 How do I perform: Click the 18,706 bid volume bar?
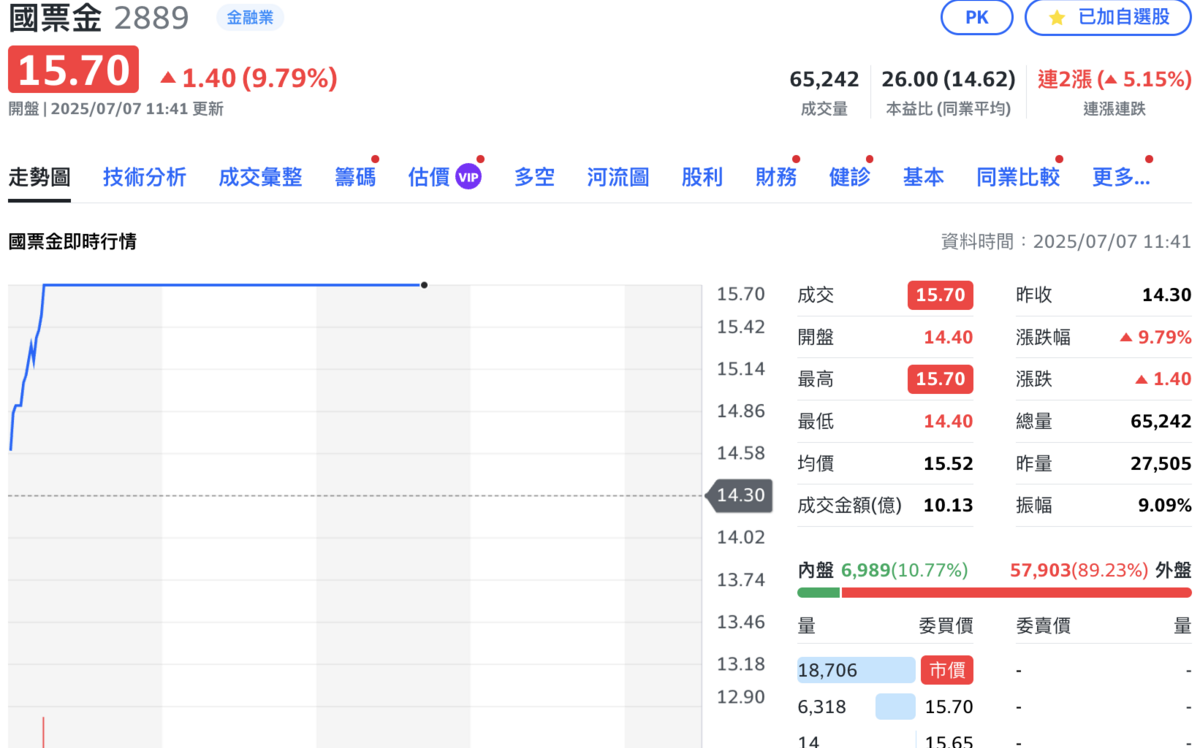coord(856,670)
